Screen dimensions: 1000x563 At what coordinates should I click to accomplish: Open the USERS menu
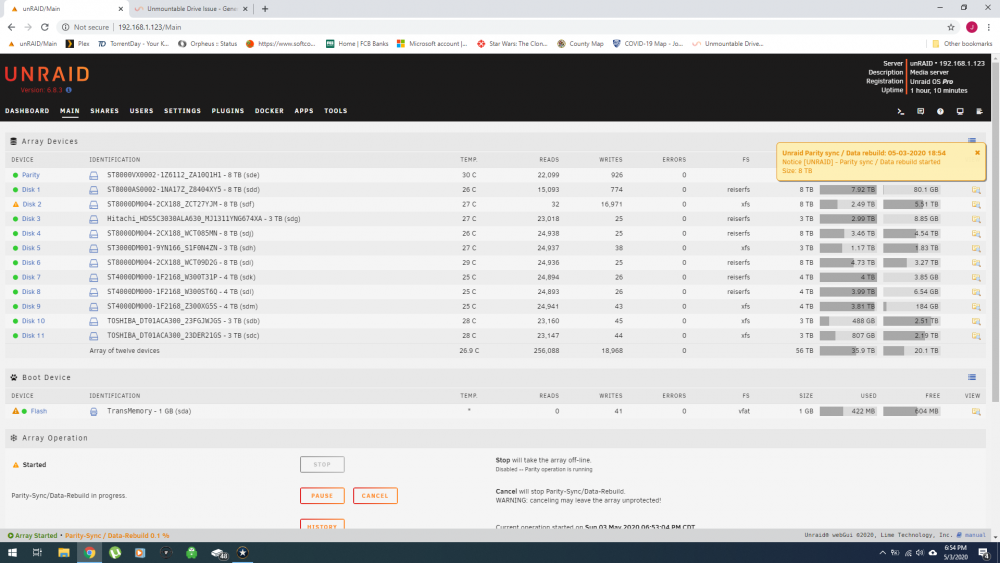tap(142, 111)
